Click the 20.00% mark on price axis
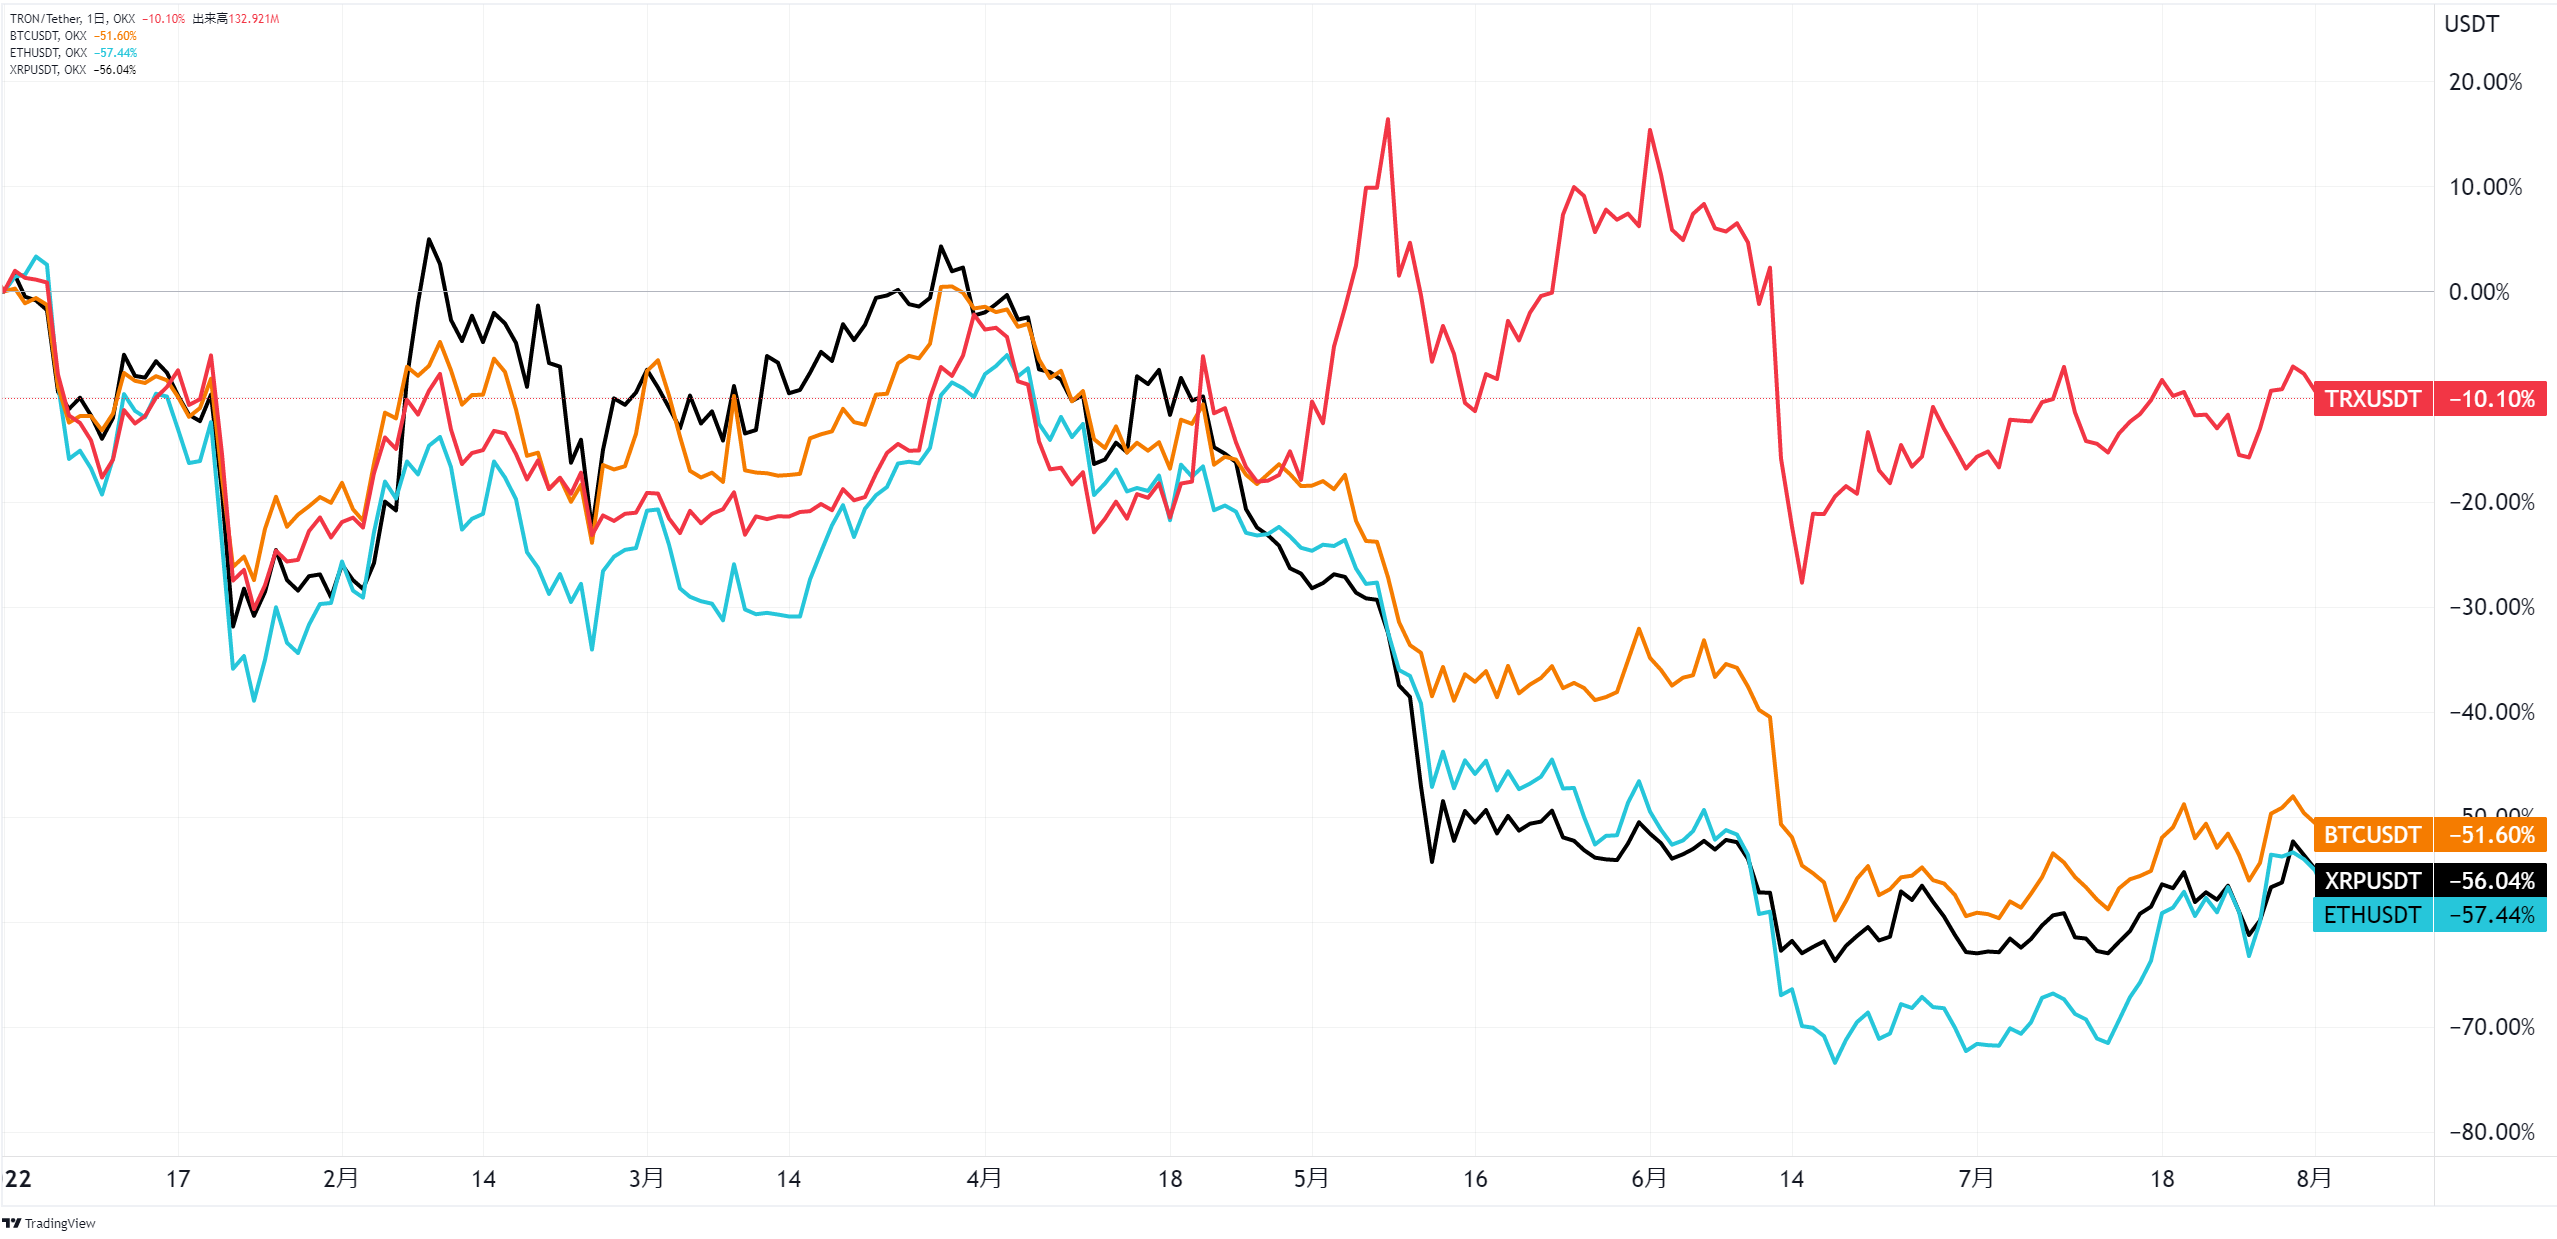2557x1239 pixels. (x=2485, y=82)
